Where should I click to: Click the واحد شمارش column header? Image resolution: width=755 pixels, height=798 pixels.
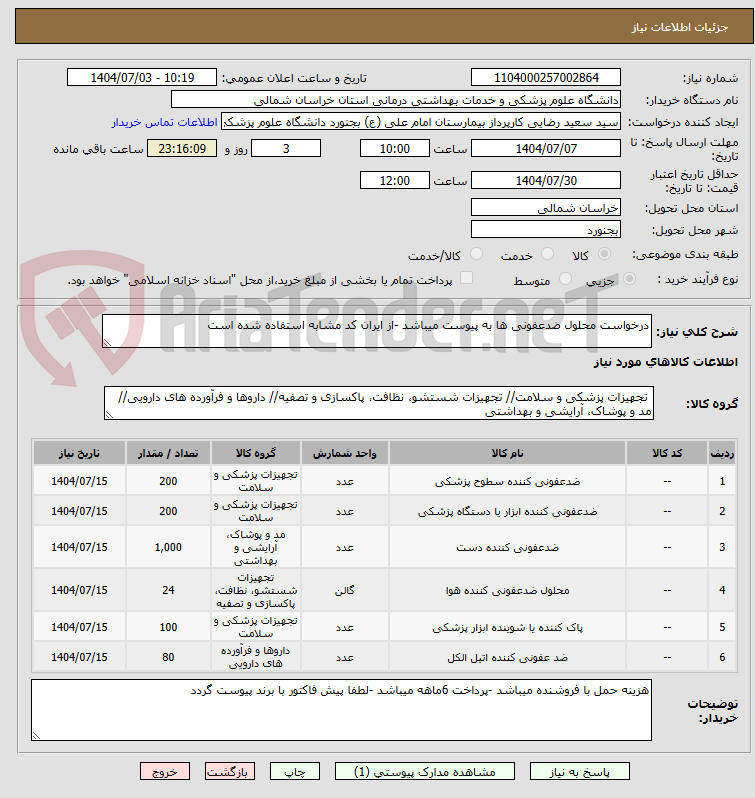[x=344, y=453]
